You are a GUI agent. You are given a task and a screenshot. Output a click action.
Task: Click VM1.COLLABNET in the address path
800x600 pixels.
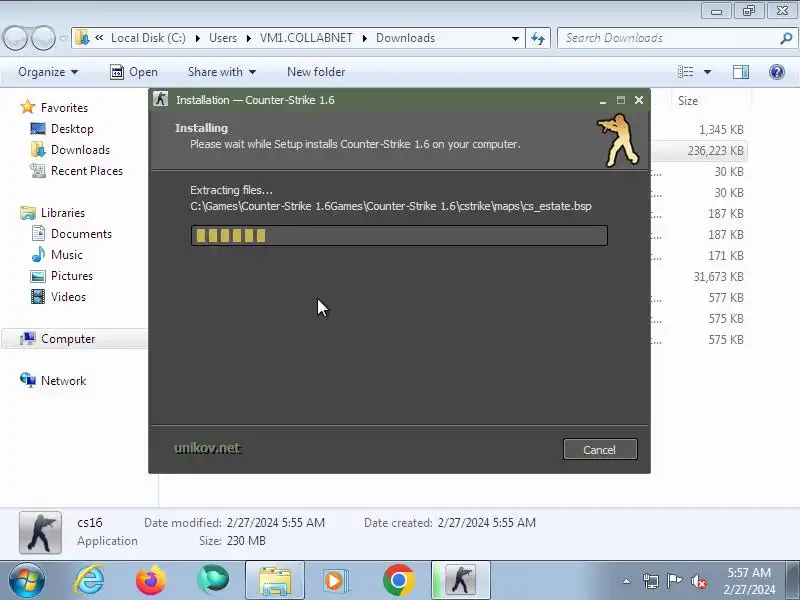(x=306, y=38)
